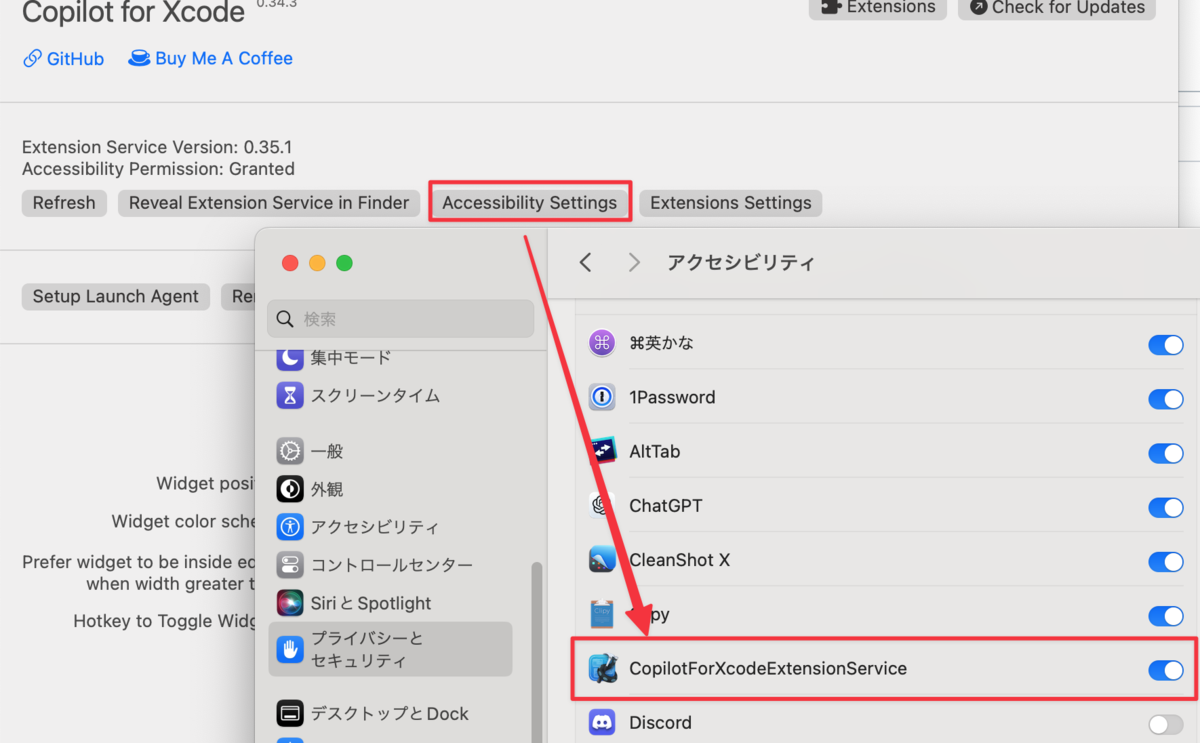Go forward with the right chevron
Viewport: 1200px width, 743px height.
point(634,262)
